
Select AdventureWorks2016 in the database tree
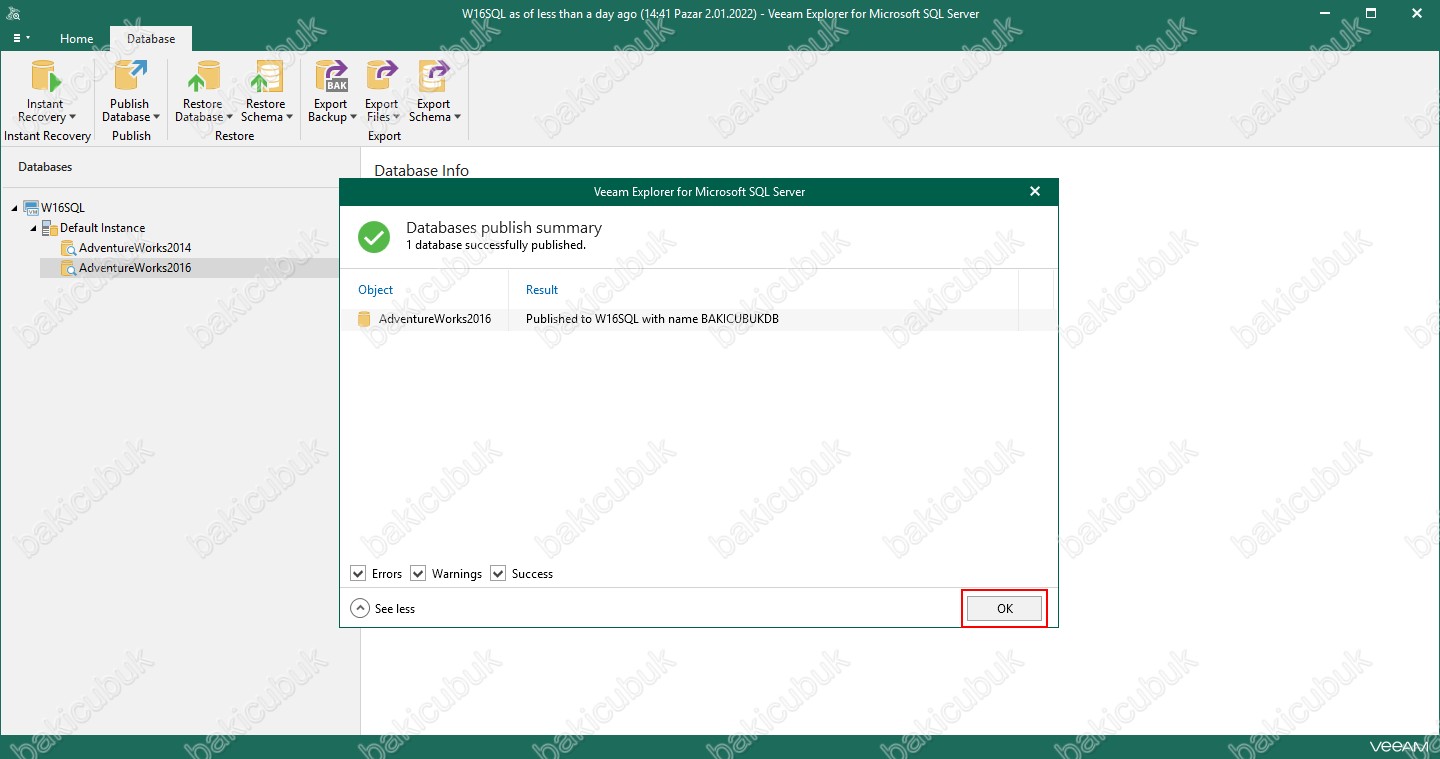coord(135,268)
